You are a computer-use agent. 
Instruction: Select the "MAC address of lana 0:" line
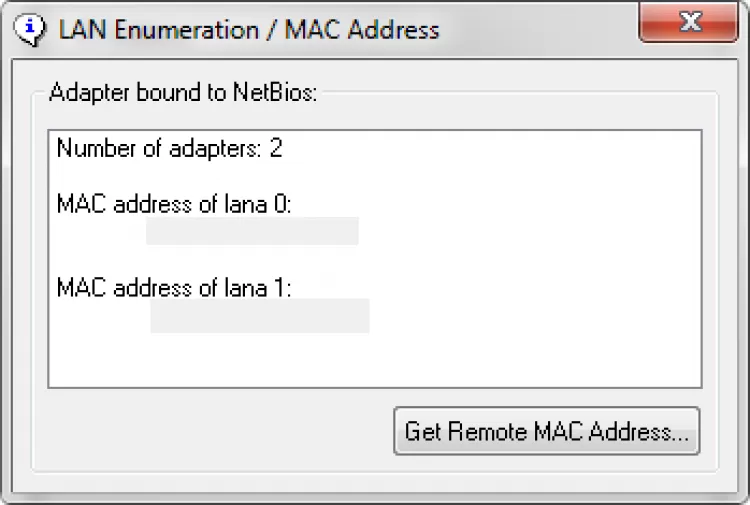(x=174, y=204)
